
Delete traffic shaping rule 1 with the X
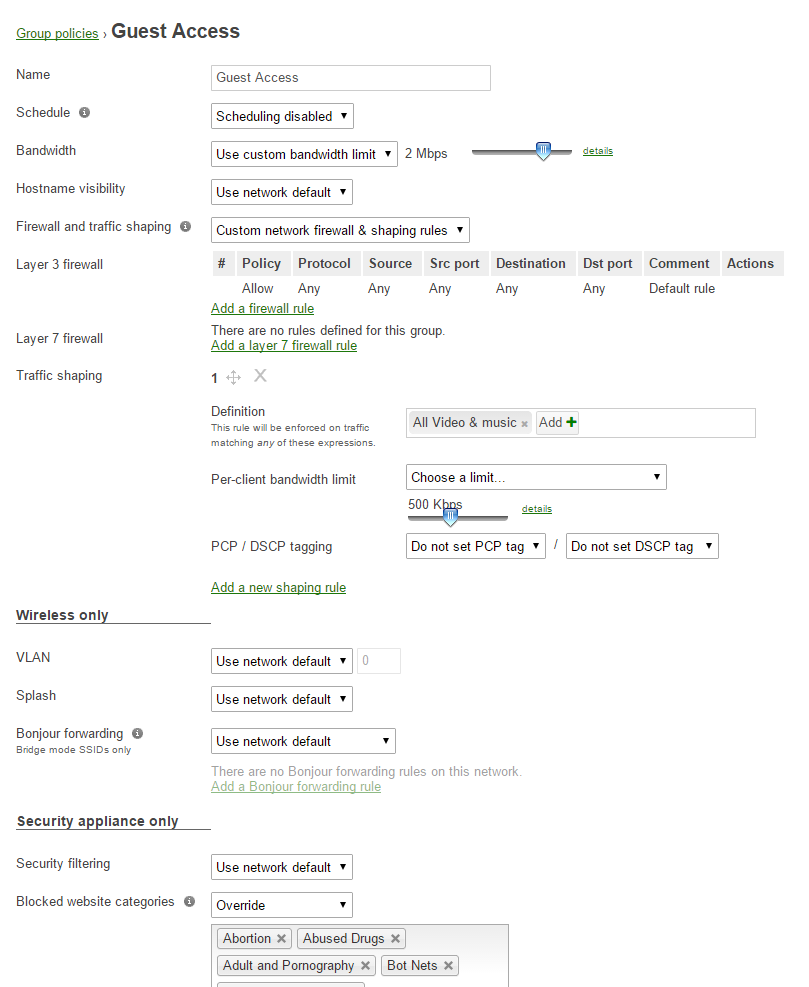click(260, 376)
